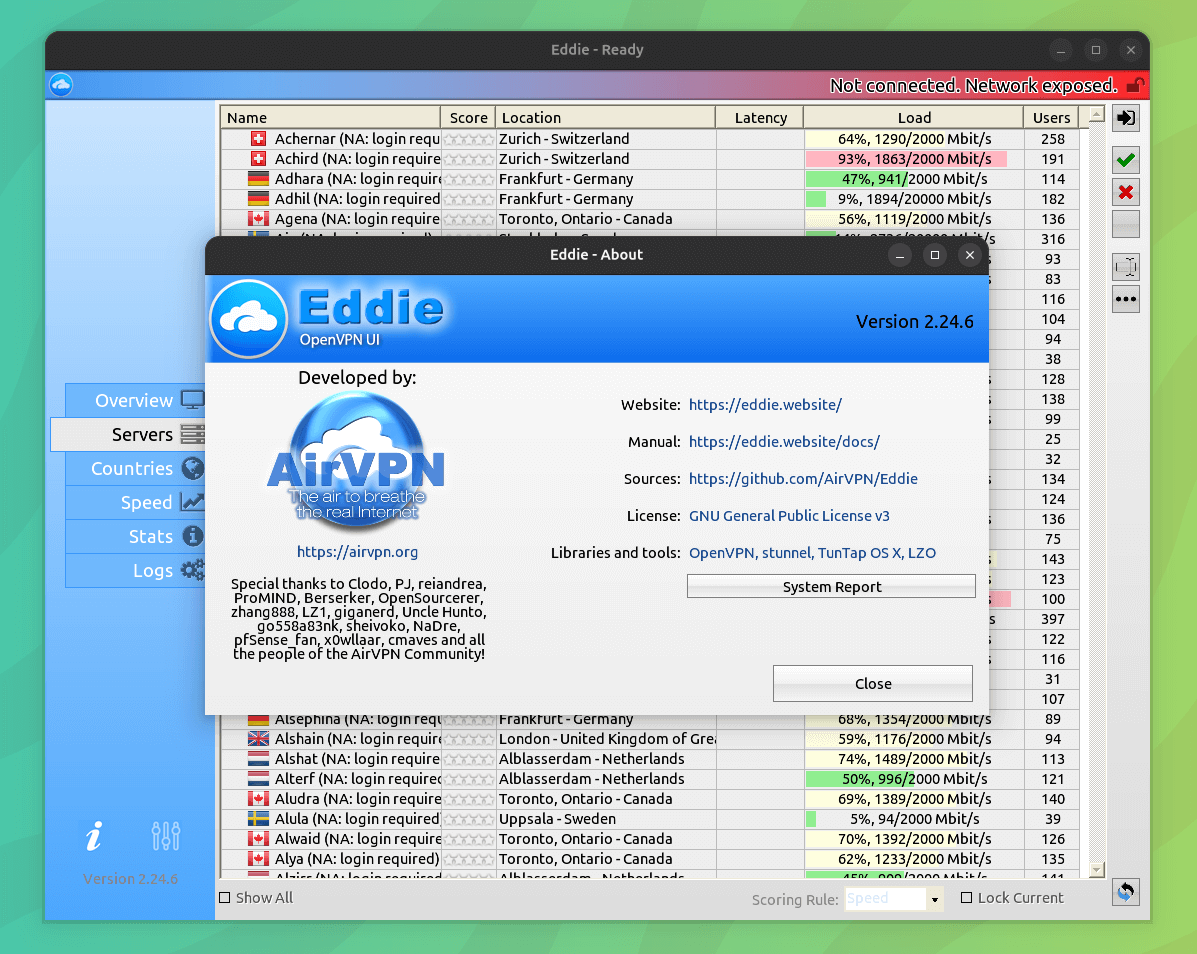Click the rename cursor icon in right toolbar
The image size is (1197, 954).
pyautogui.click(x=1126, y=267)
